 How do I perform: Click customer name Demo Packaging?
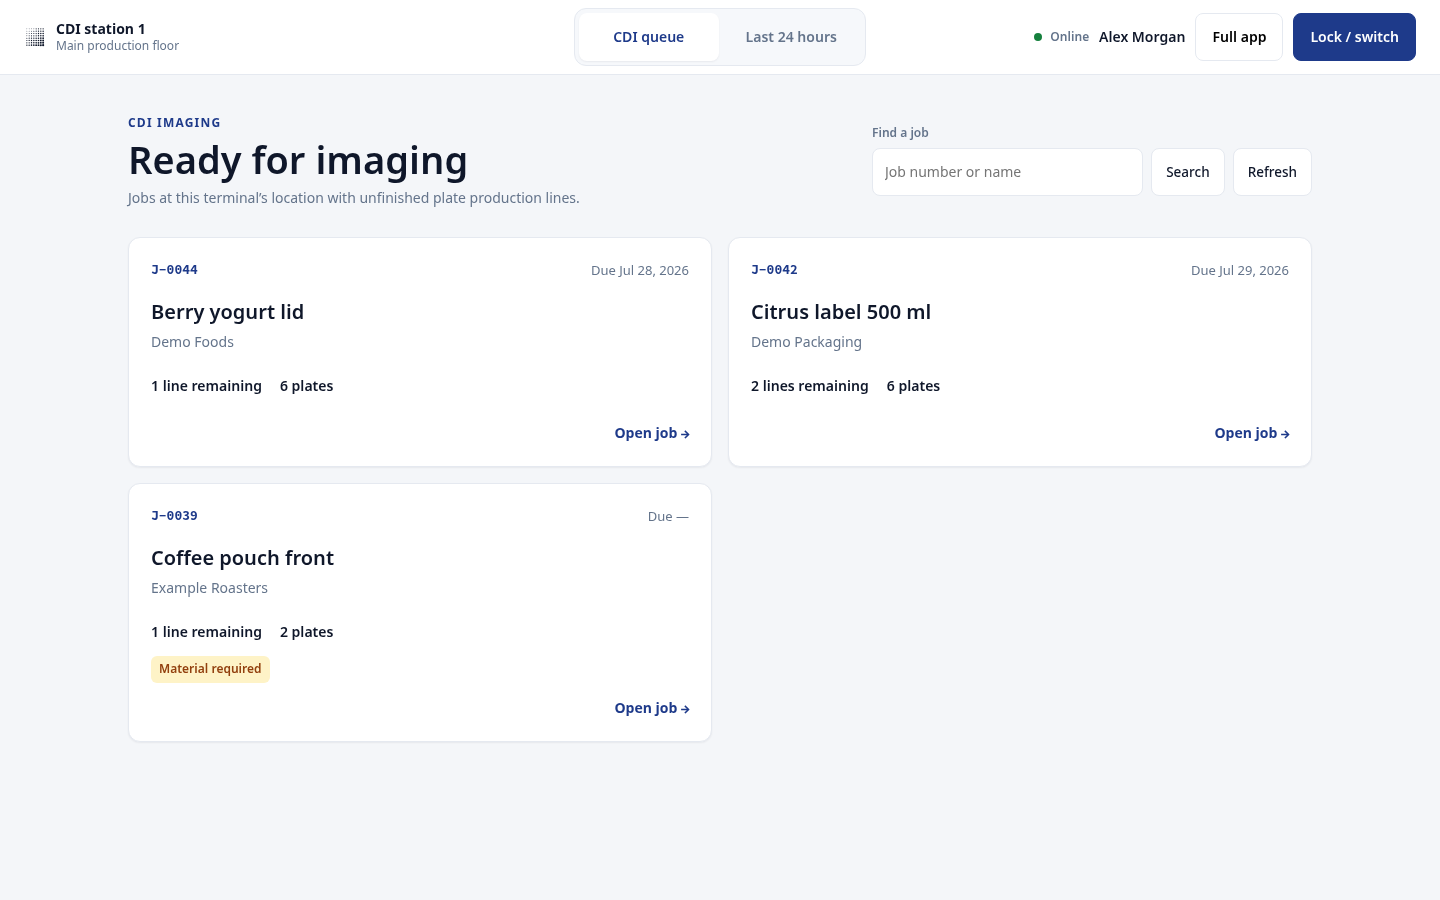pos(806,342)
